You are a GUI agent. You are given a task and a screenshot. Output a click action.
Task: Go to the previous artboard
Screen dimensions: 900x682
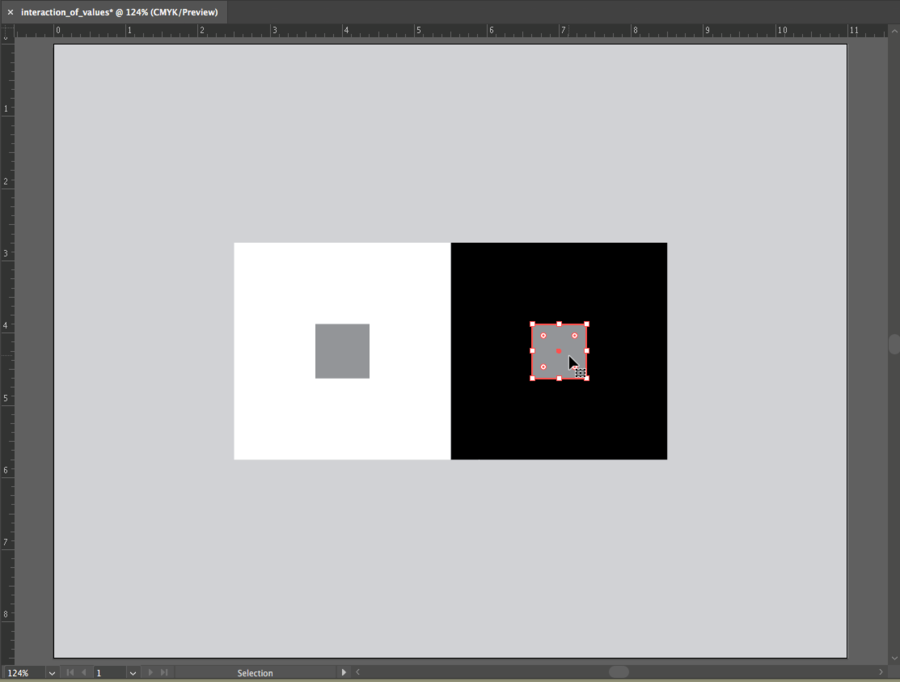tap(84, 673)
